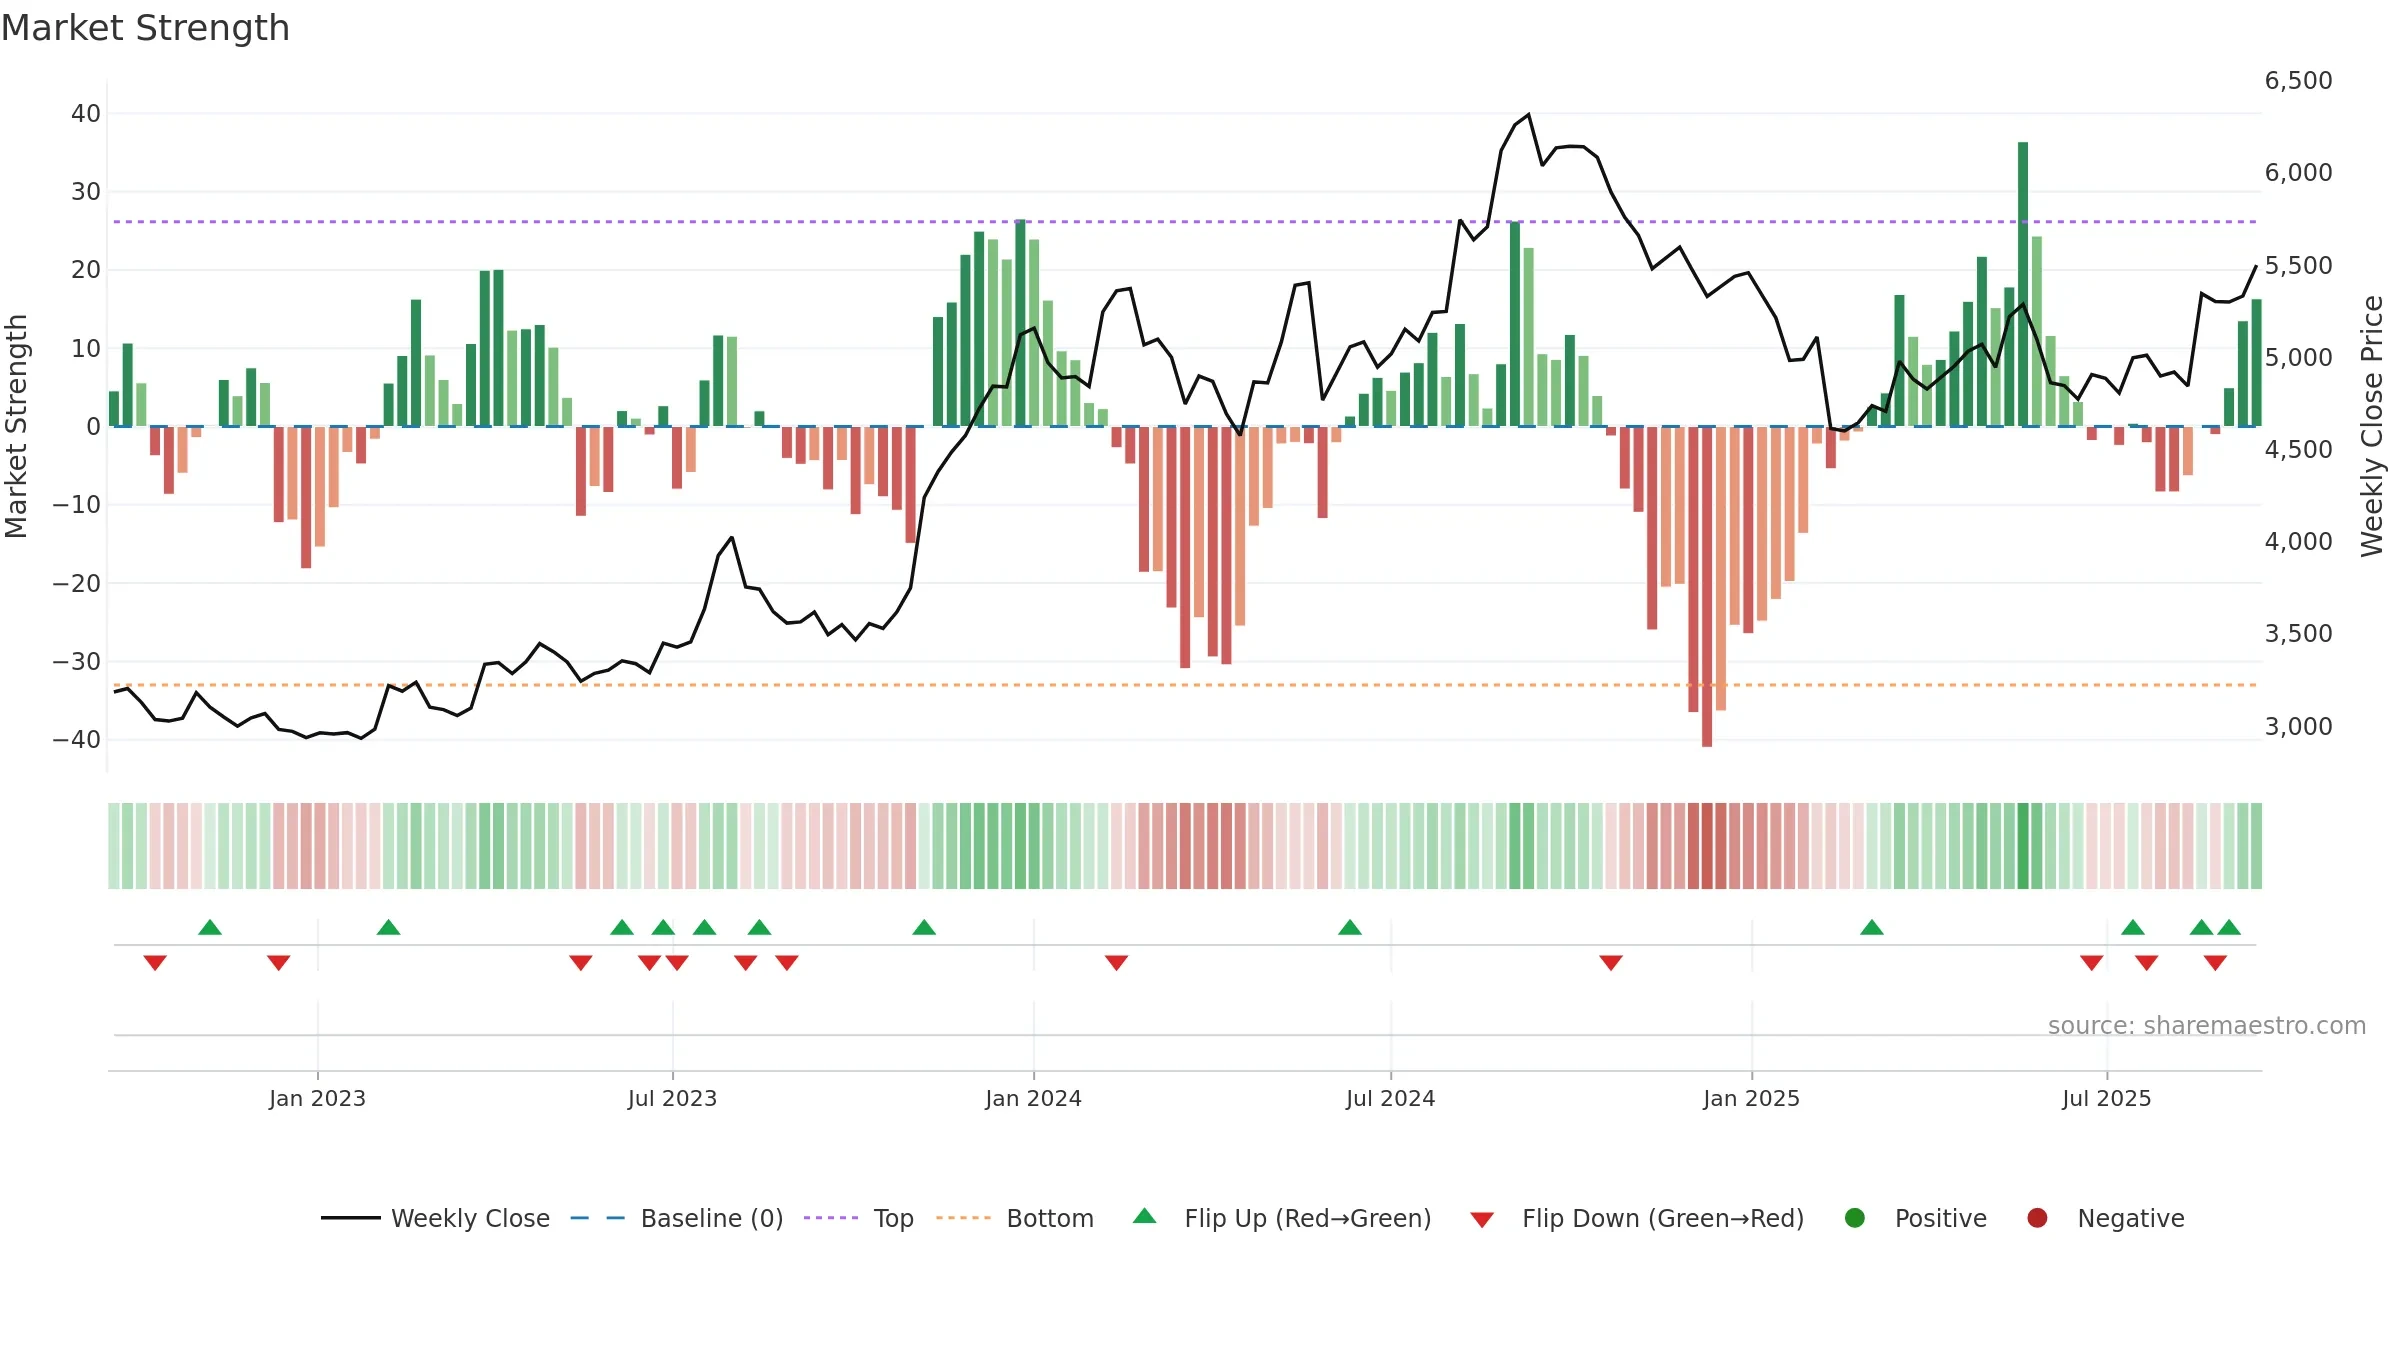Click the −40 tick on left axis

pos(77,739)
